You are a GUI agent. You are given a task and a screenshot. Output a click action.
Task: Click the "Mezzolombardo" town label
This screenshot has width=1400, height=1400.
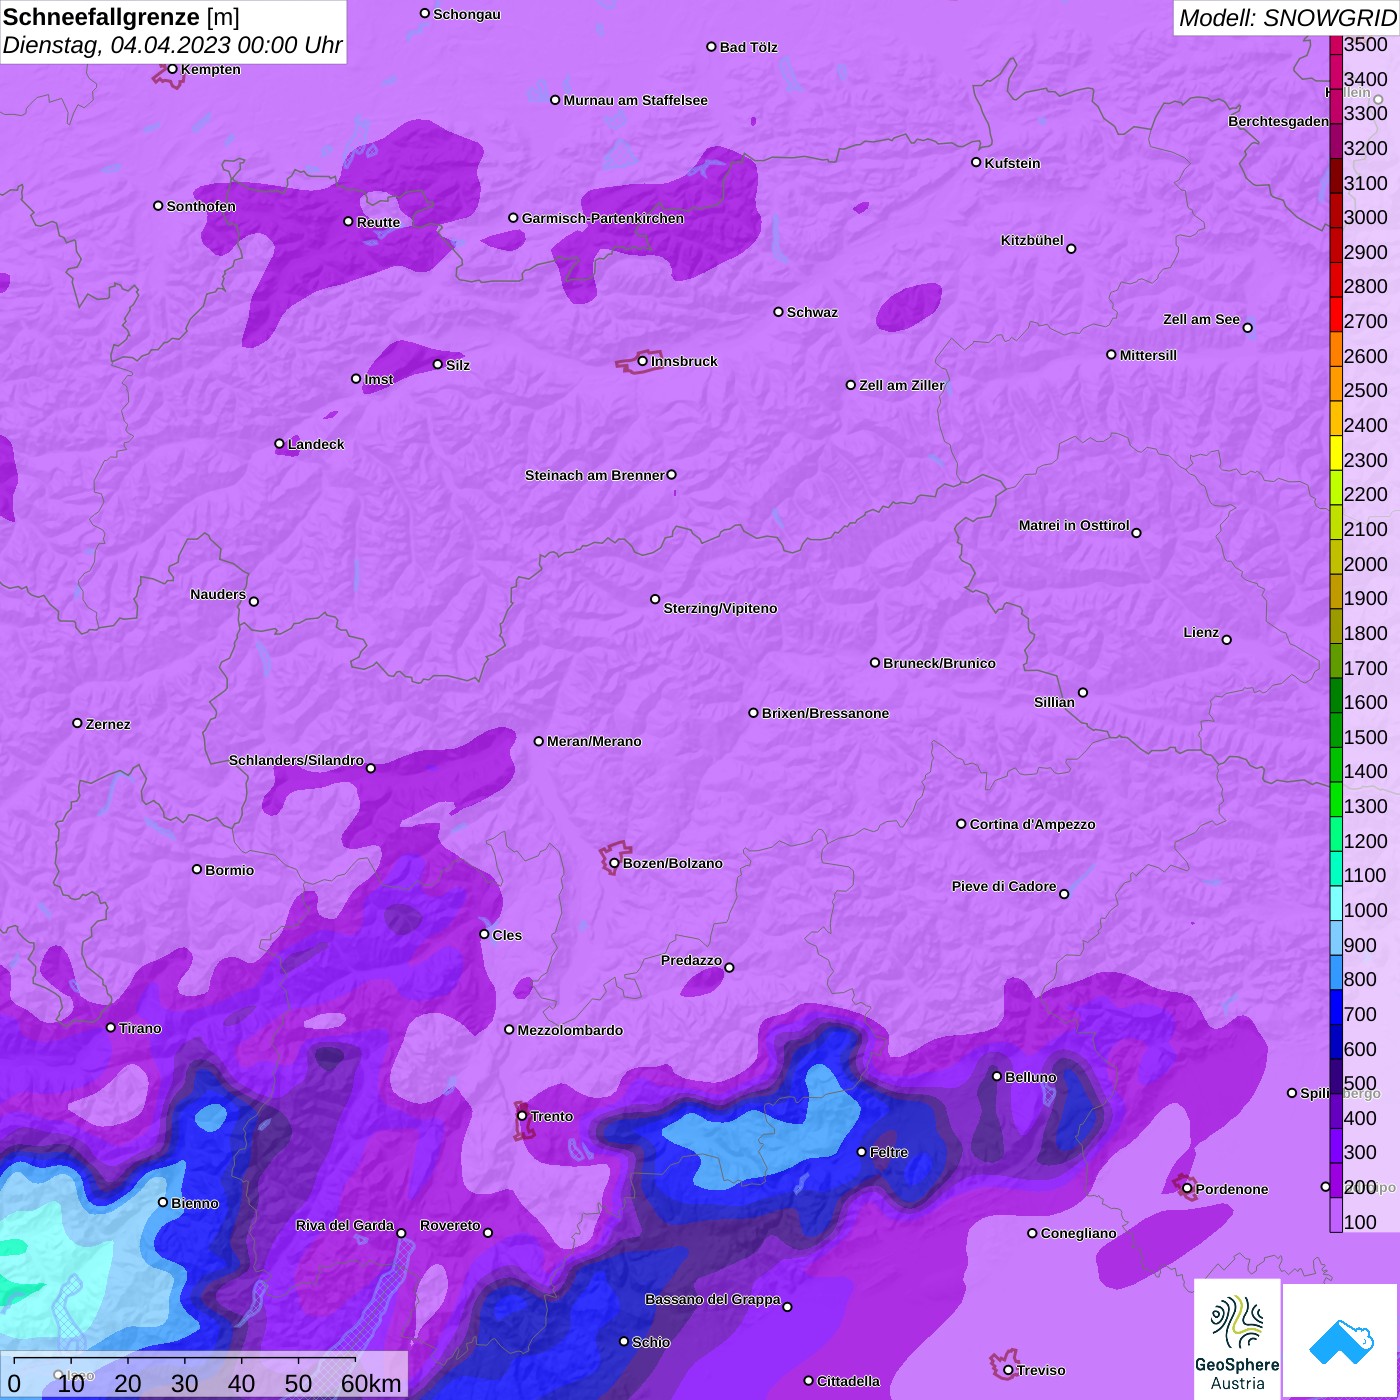(570, 1030)
